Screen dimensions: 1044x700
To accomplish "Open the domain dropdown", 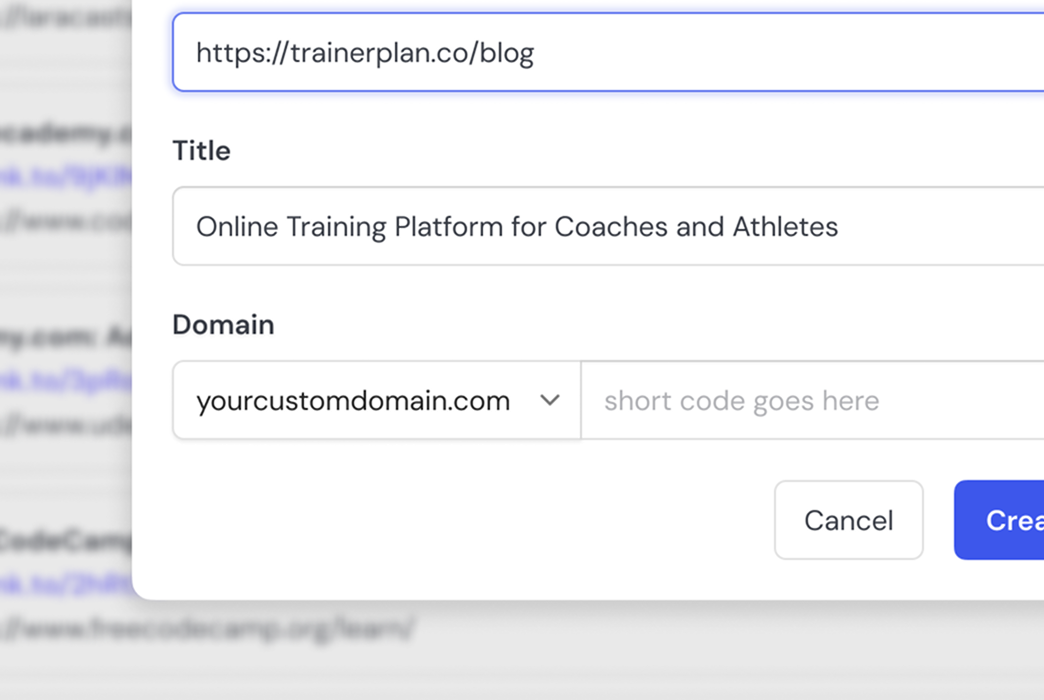I will (375, 400).
